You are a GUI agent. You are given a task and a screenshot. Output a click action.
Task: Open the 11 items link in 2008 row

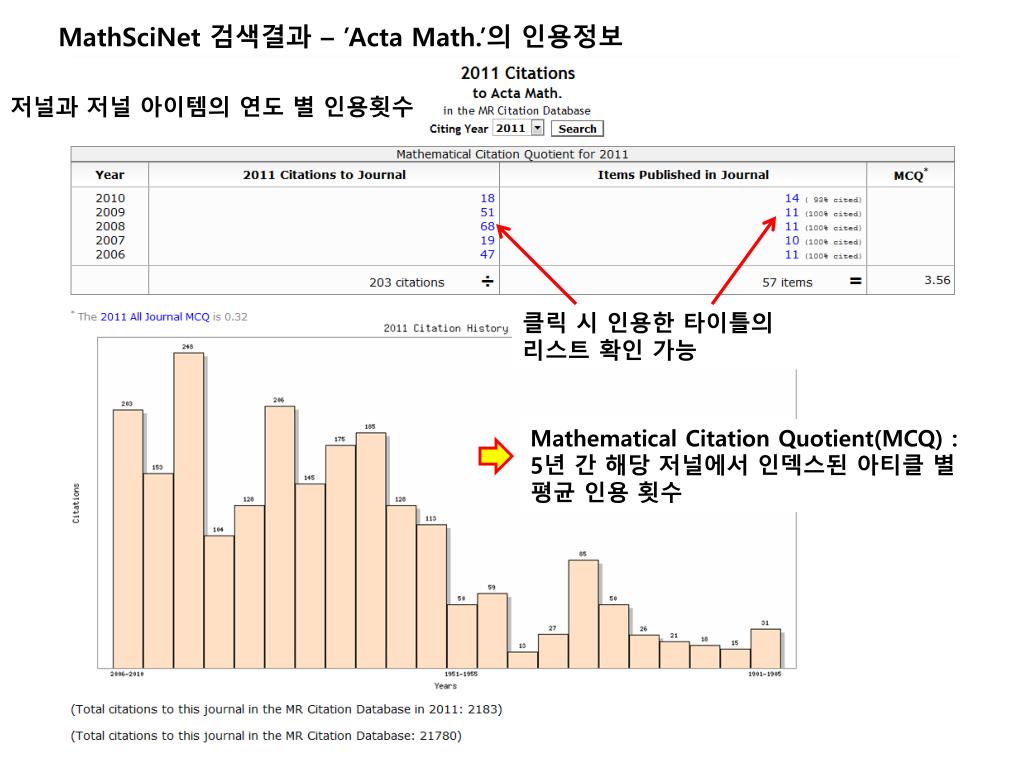792,227
